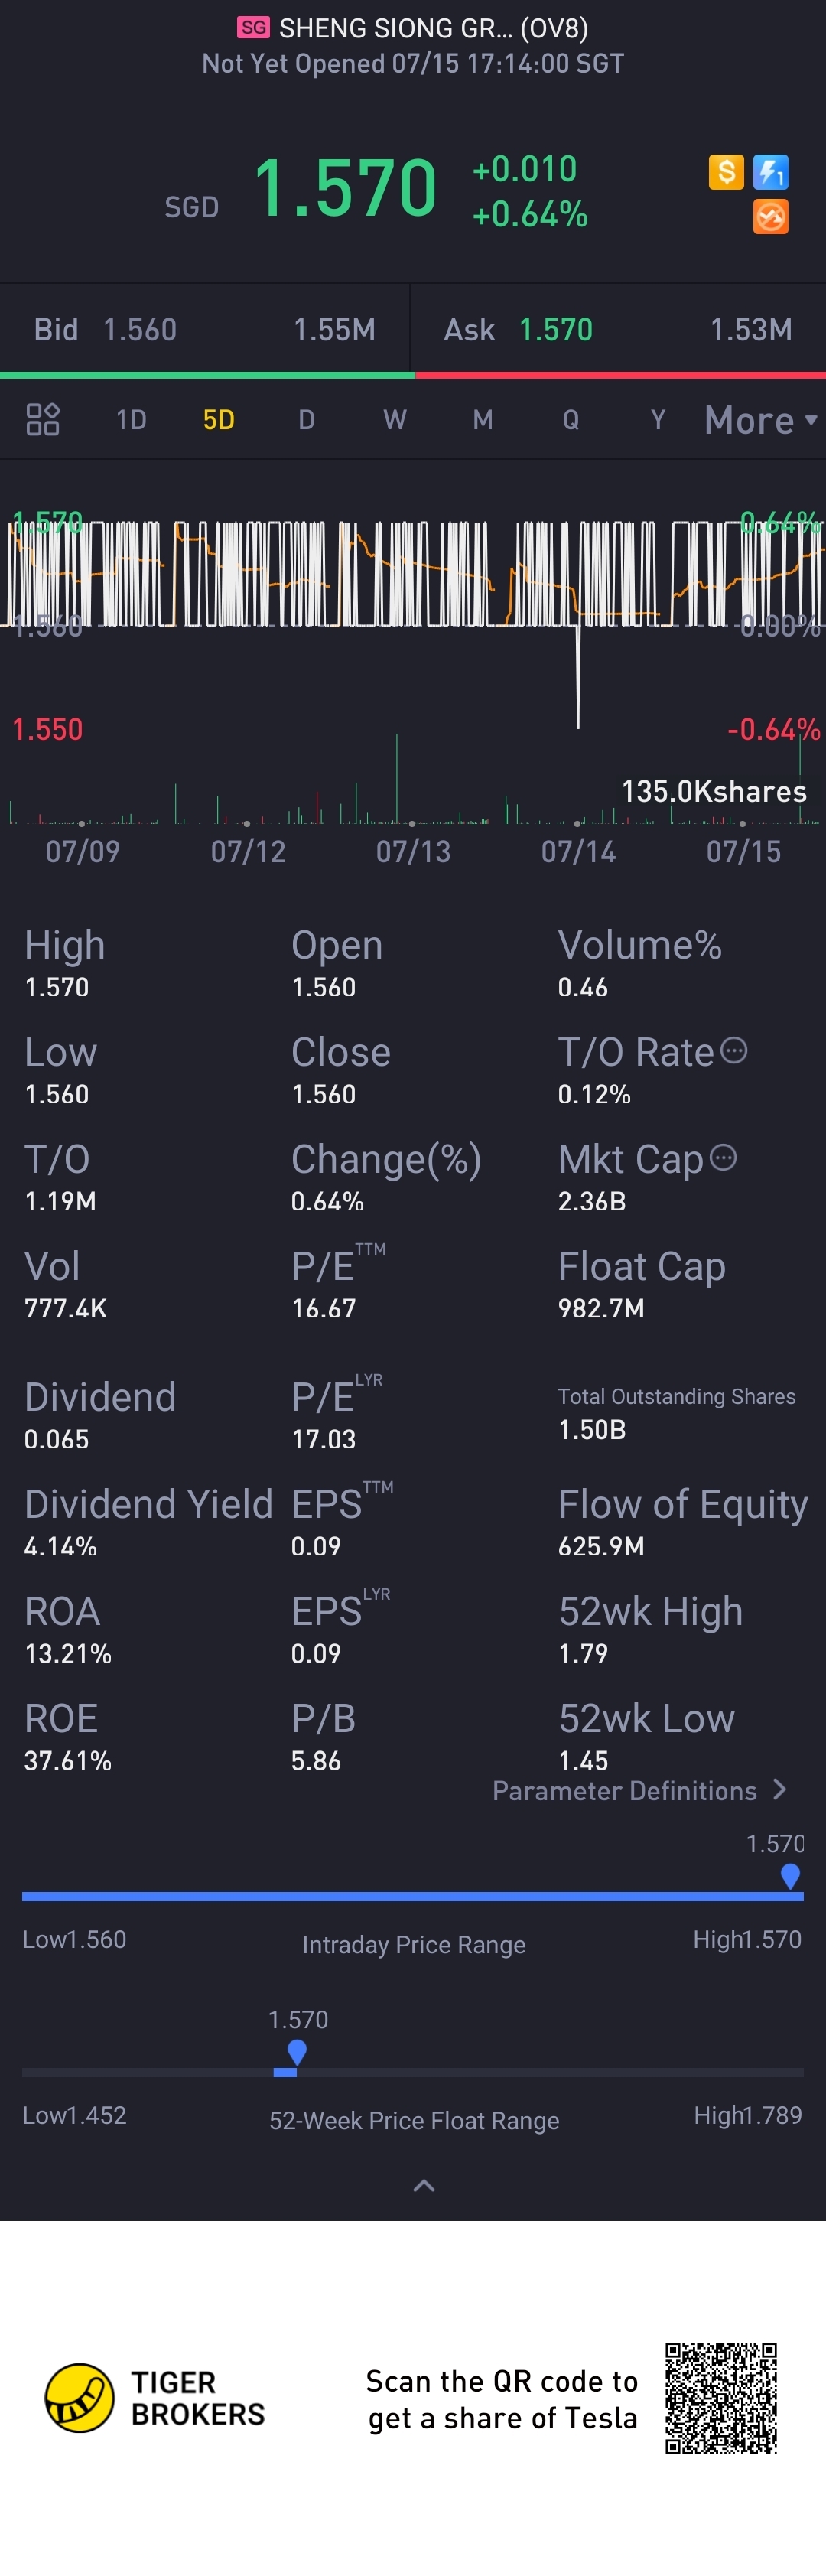Tap the 52-week price range marker
Screen dimensions: 826x2576
[x=296, y=2052]
